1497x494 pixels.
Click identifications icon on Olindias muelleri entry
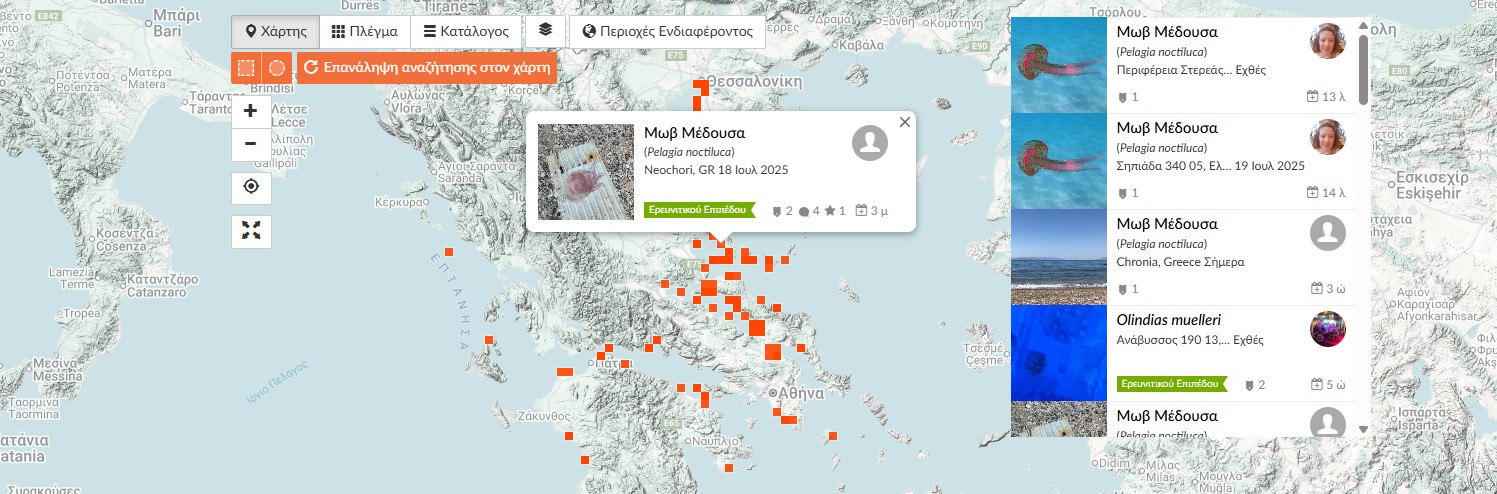[x=1250, y=385]
